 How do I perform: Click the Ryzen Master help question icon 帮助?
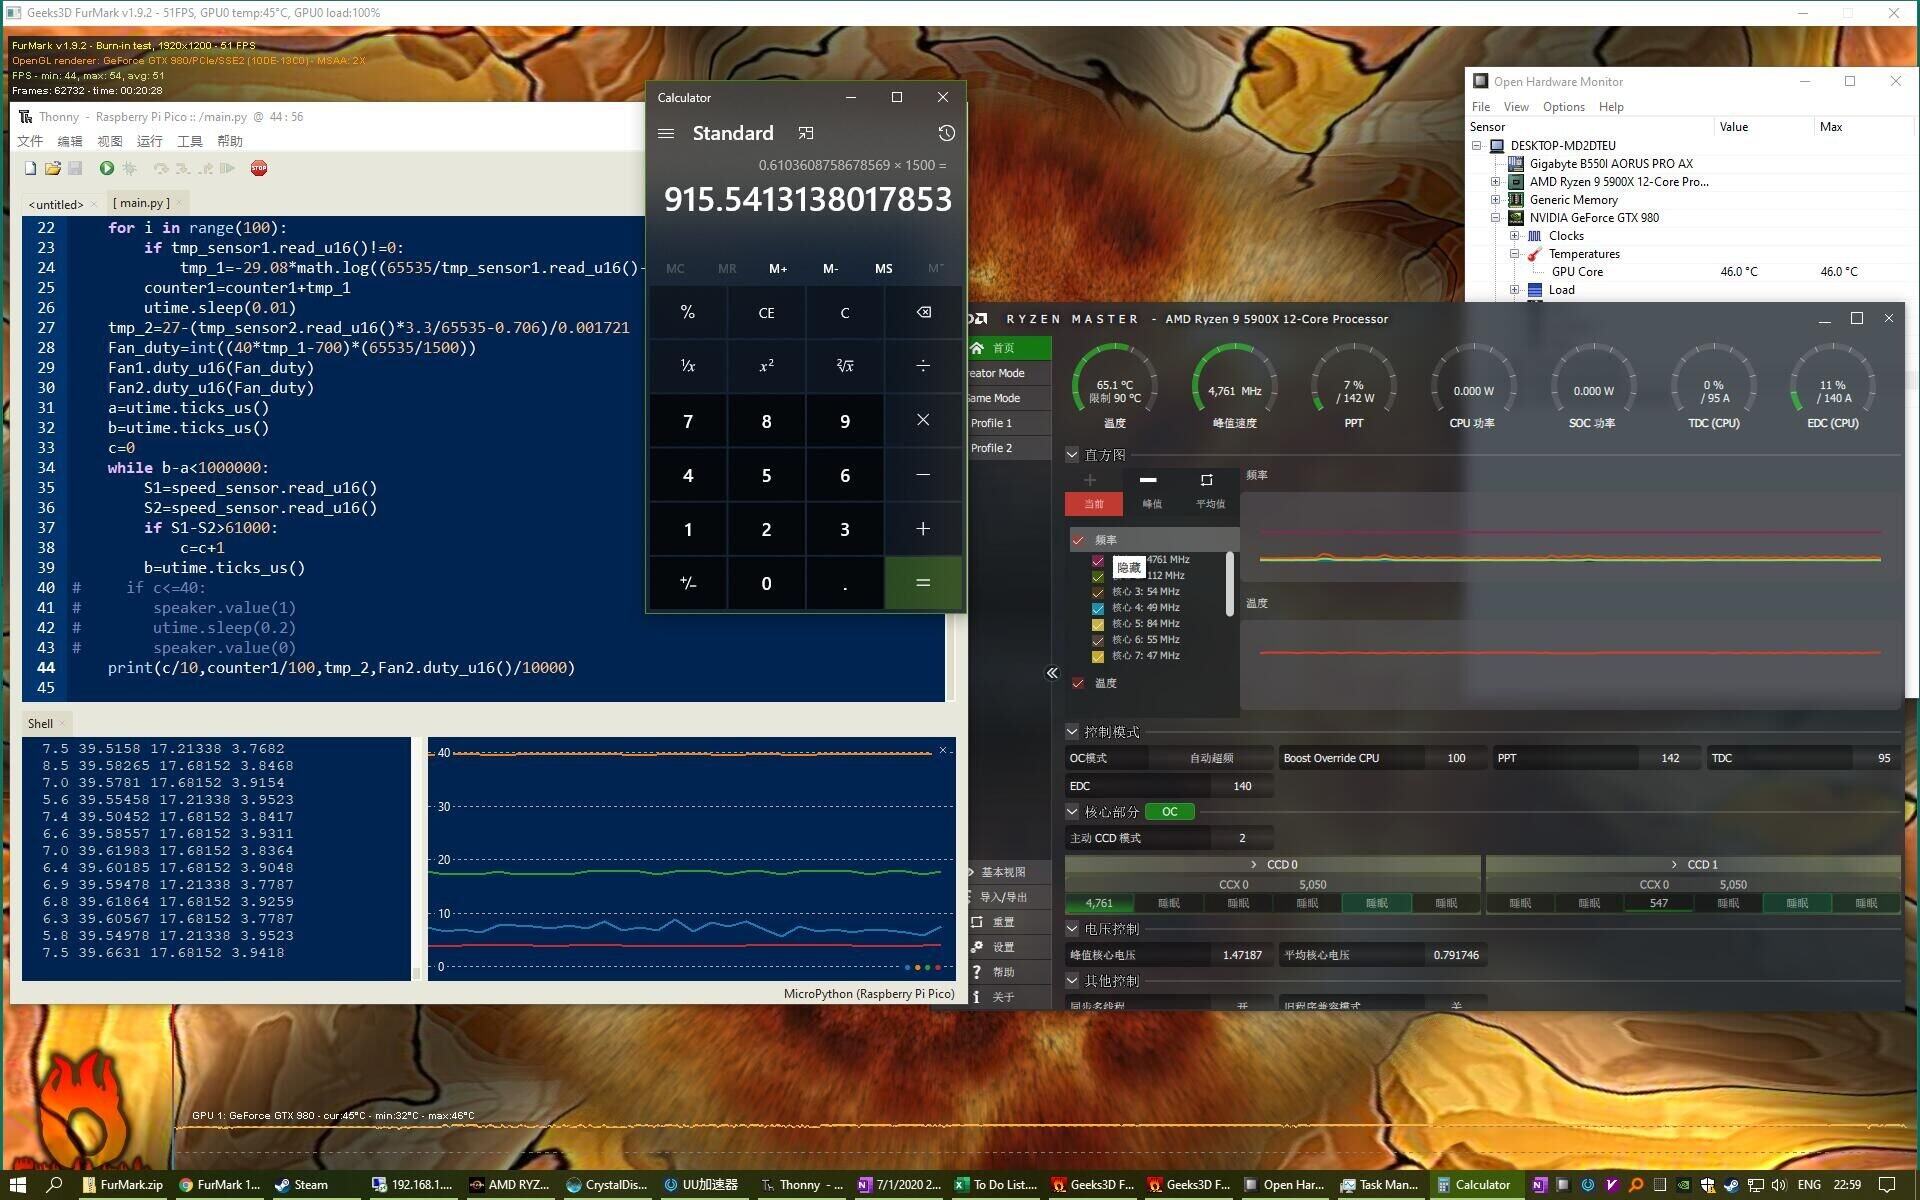coord(977,971)
